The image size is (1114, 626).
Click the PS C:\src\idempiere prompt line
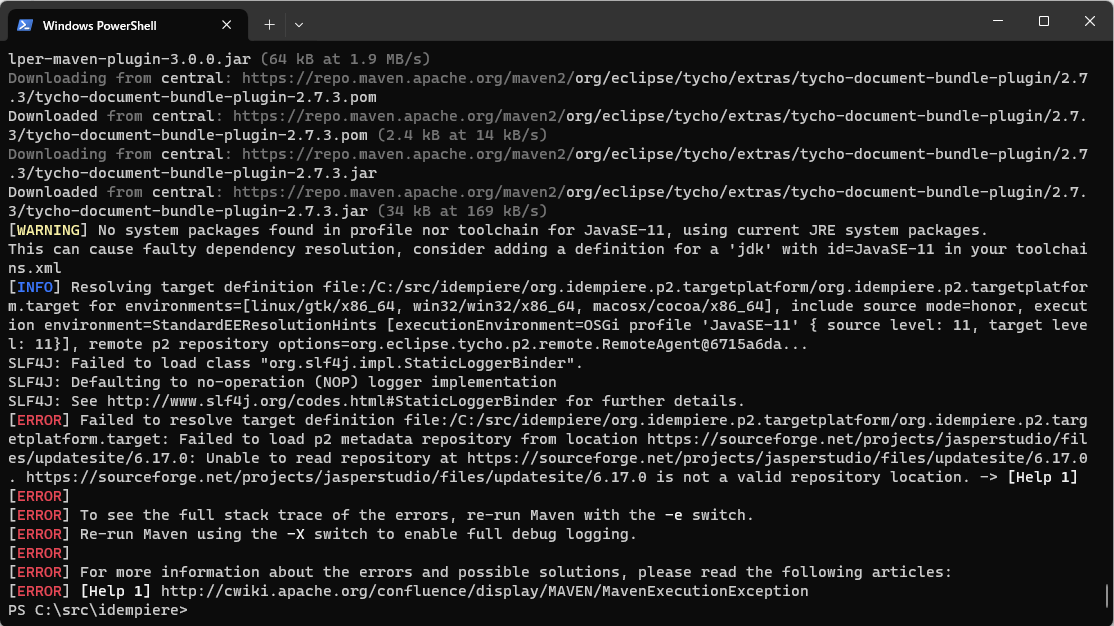[98, 610]
